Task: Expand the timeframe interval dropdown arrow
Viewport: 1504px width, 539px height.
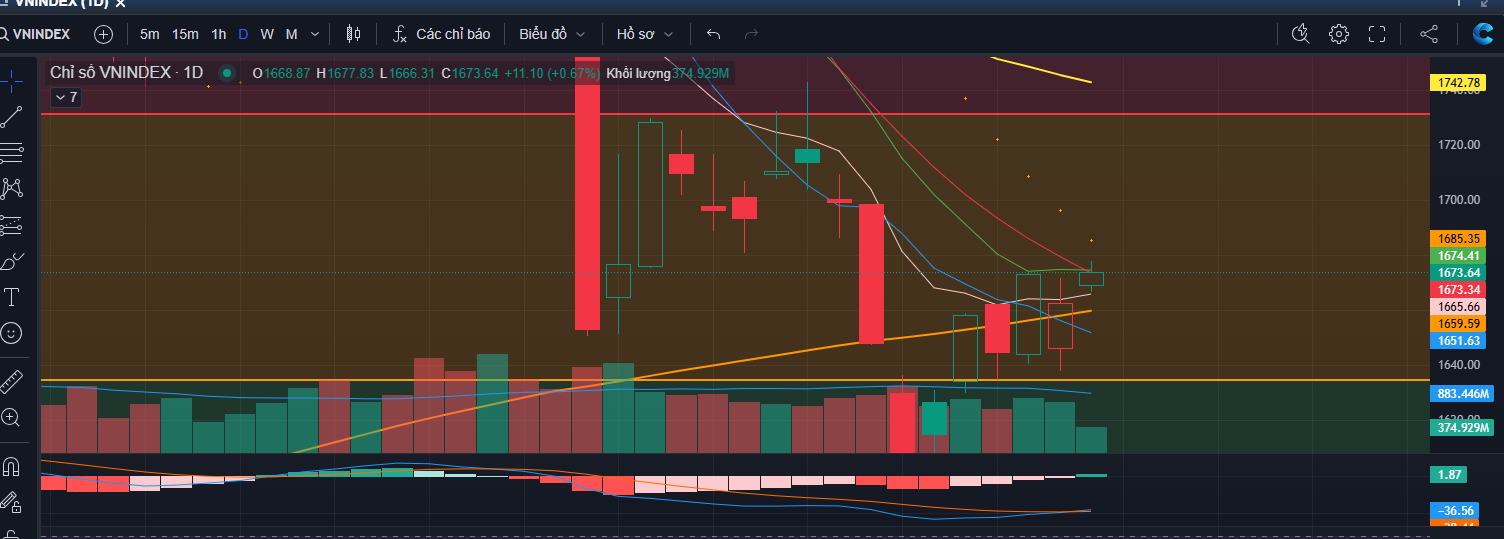Action: (315, 34)
